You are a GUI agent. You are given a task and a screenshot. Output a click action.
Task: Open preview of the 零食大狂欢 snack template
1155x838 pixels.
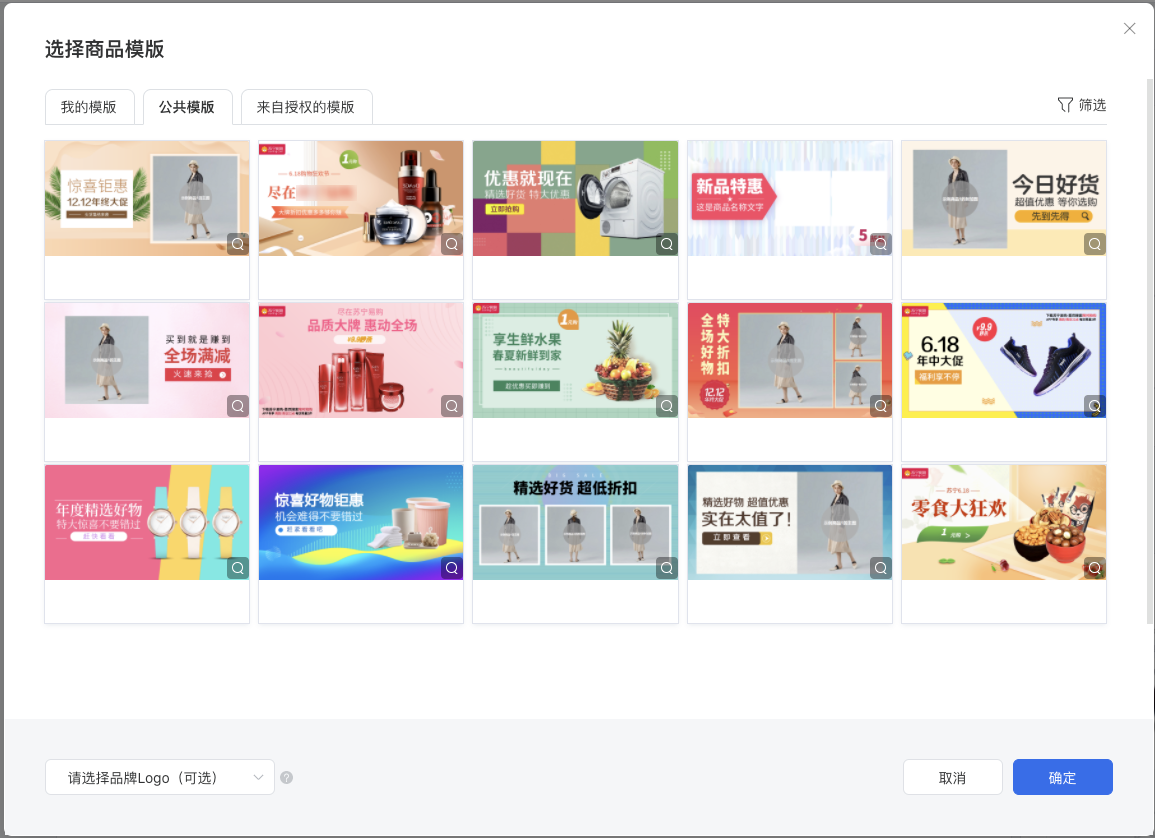pos(1094,568)
